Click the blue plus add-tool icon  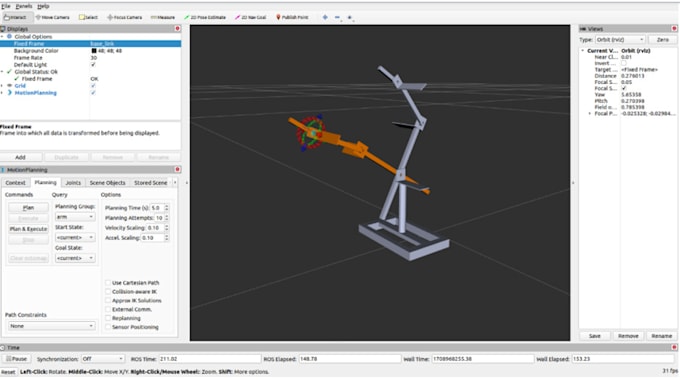click(x=325, y=17)
